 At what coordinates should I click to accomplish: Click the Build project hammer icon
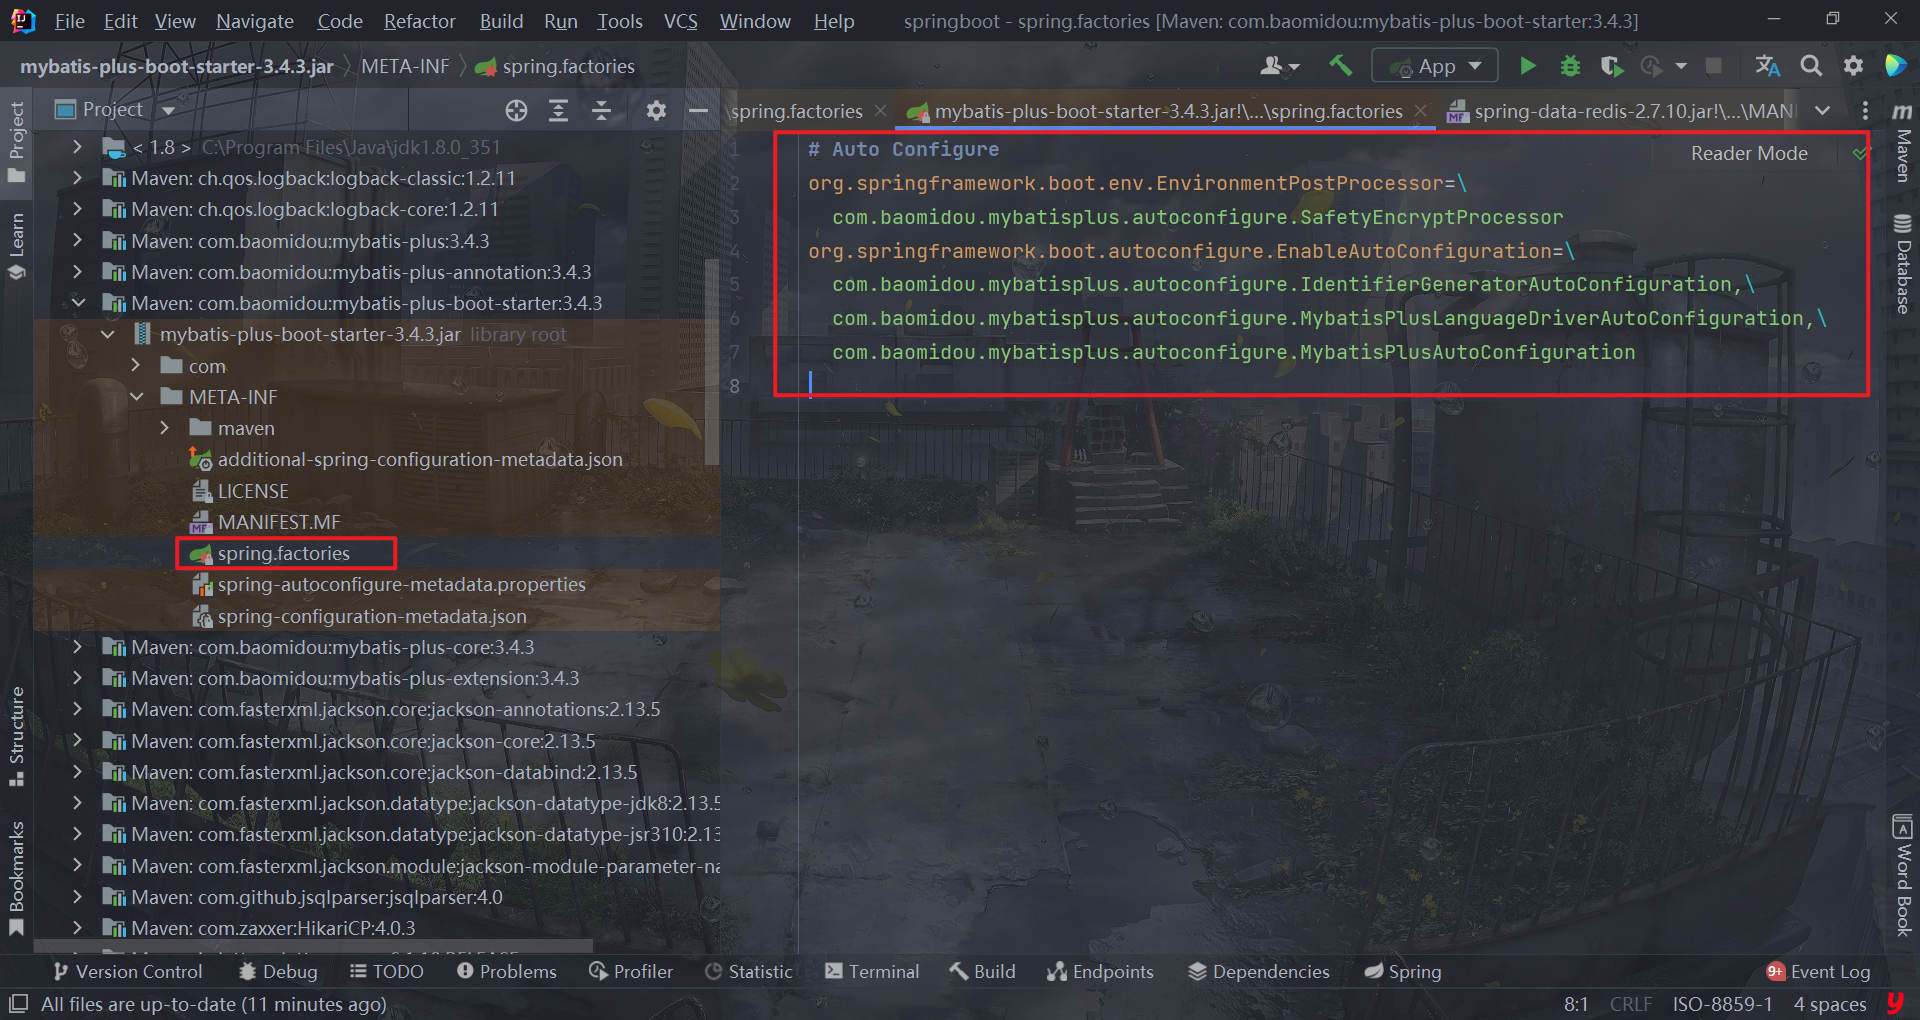[x=1340, y=66]
